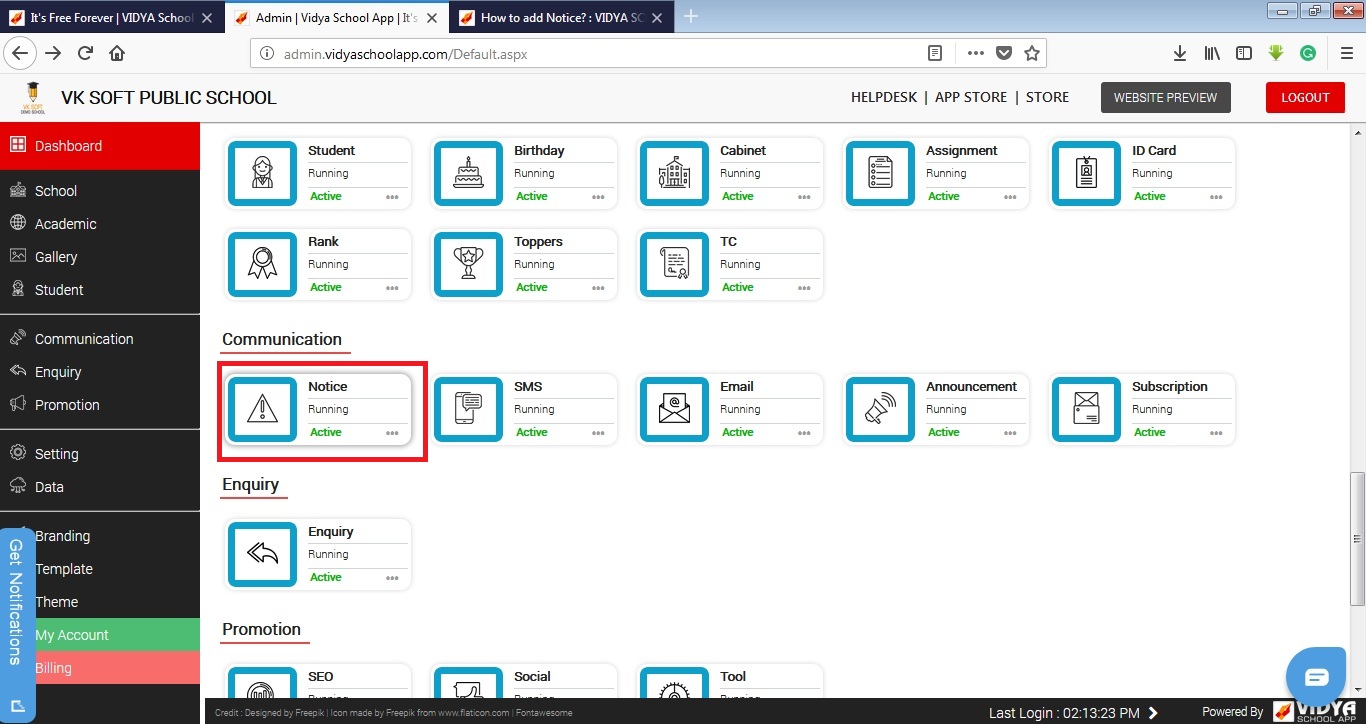This screenshot has height=724, width=1366.
Task: Open the three-dots menu on Birthday card
Action: point(598,197)
